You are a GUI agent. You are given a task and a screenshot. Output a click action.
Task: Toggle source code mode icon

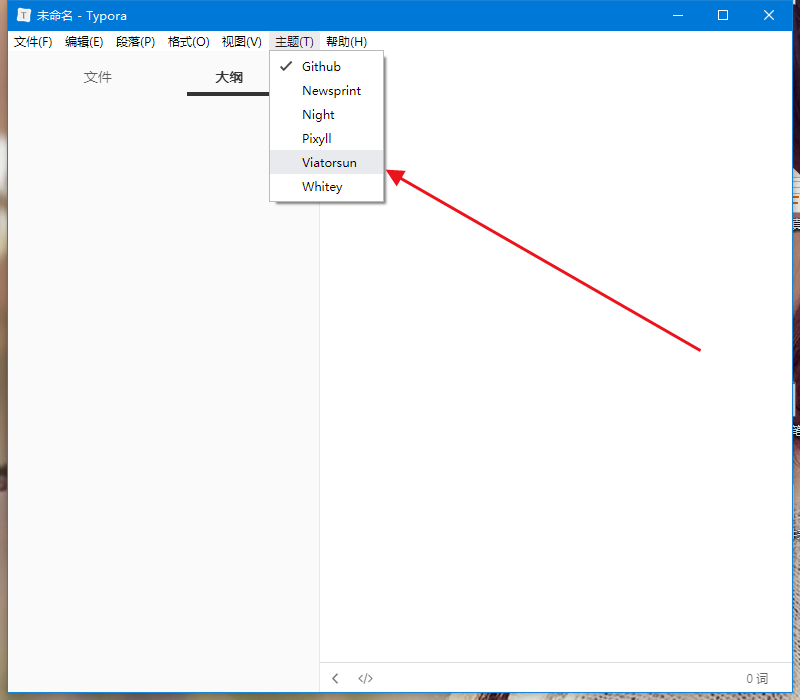pos(365,678)
